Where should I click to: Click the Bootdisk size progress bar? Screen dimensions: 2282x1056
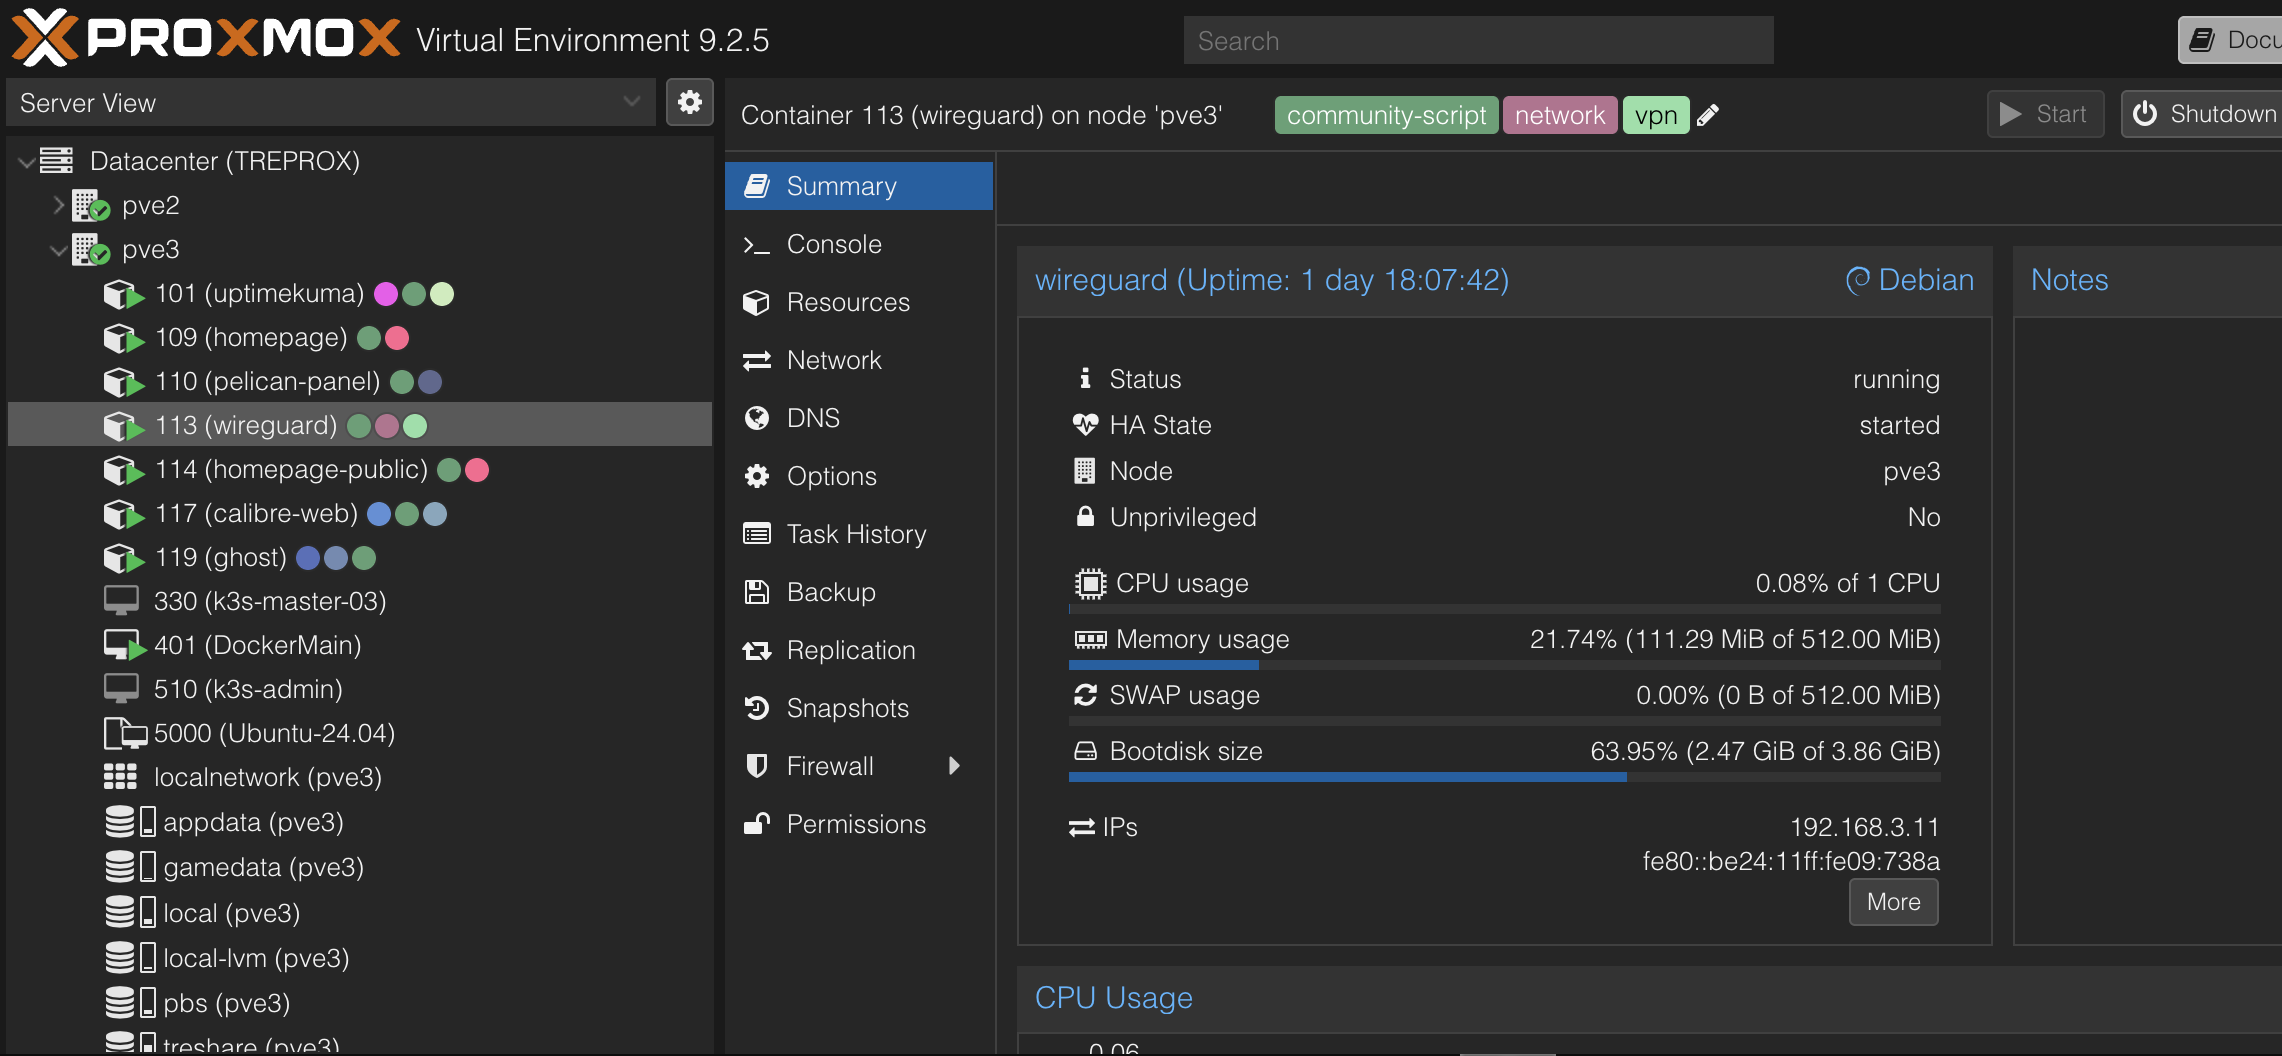coord(1505,776)
